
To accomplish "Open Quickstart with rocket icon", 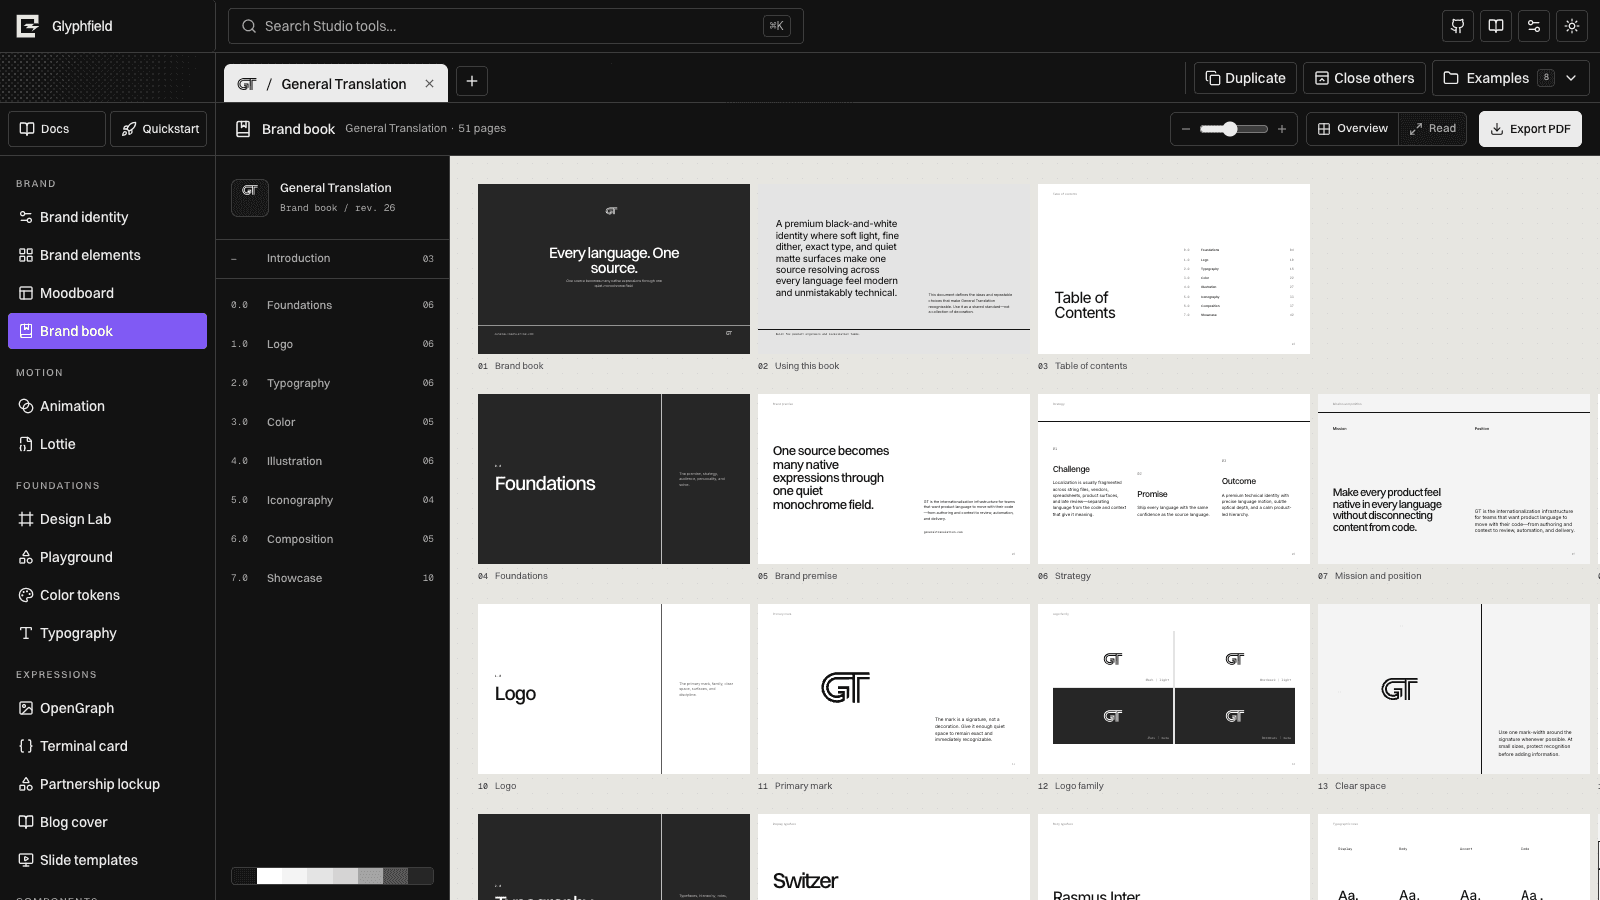I will 158,129.
